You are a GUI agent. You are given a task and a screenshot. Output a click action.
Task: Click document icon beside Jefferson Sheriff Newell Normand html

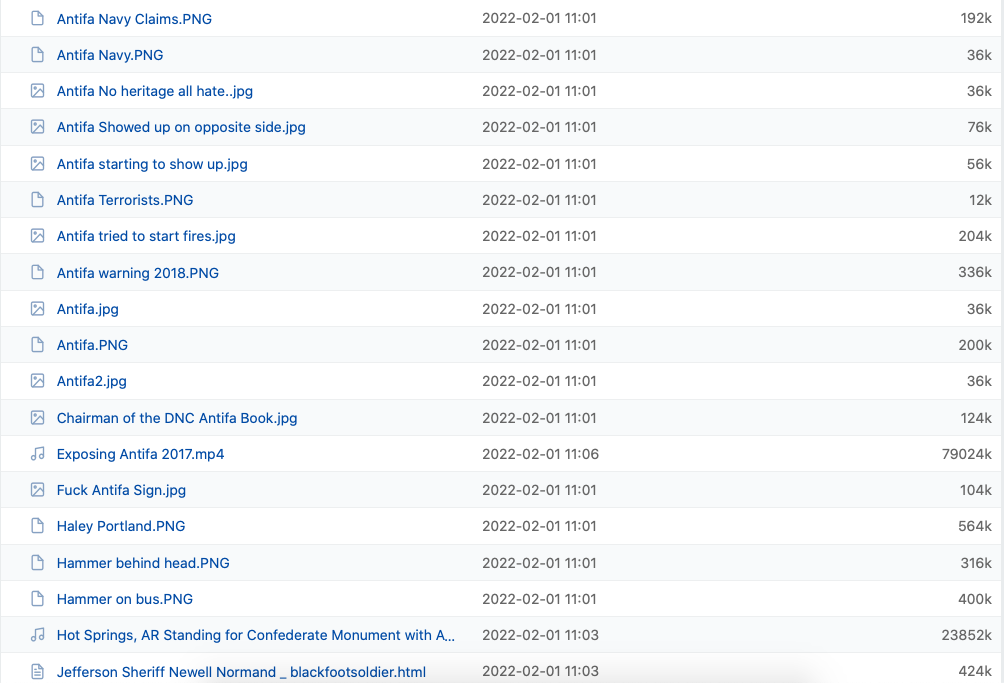(x=38, y=671)
